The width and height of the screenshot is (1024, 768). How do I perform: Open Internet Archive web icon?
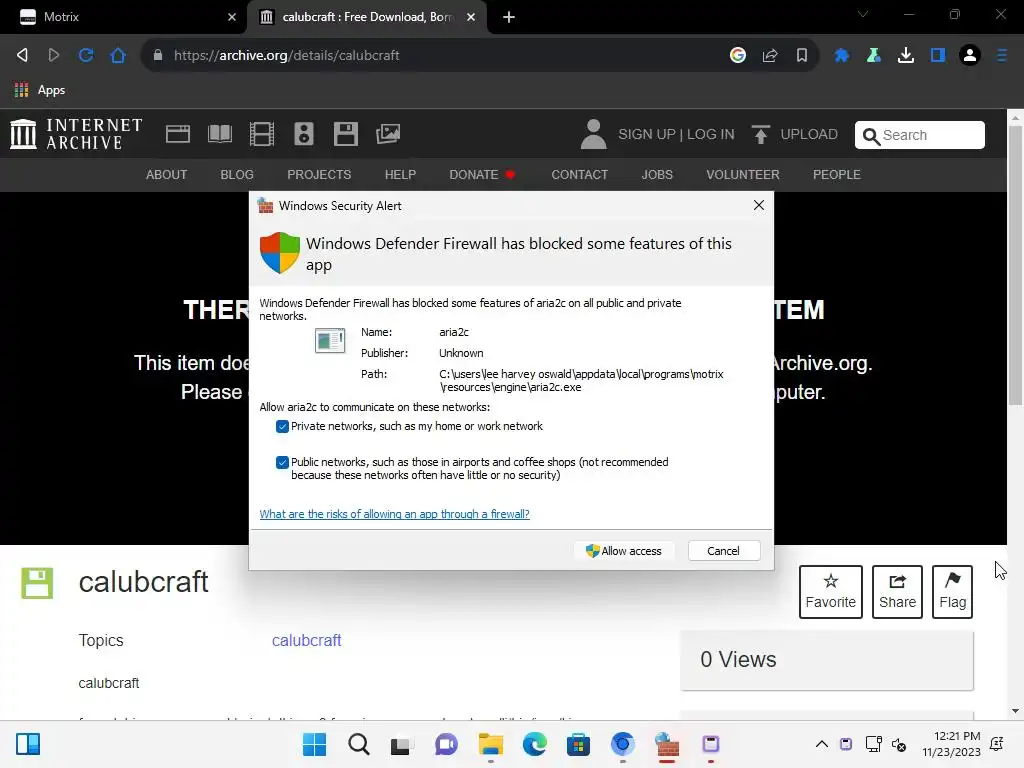coord(178,135)
